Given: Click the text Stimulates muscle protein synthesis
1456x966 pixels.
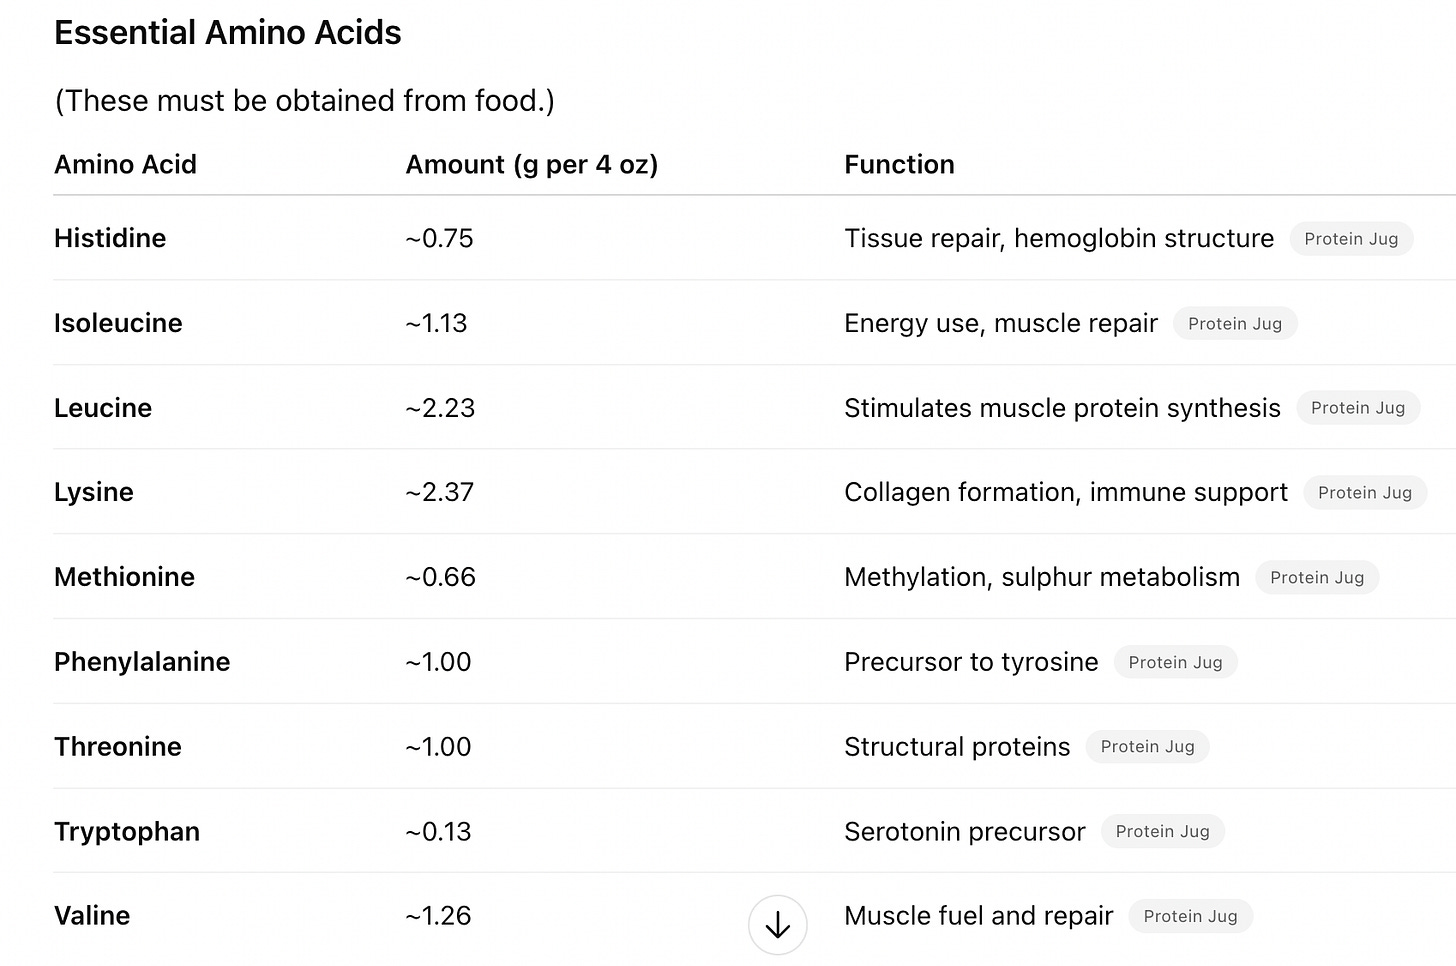Looking at the screenshot, I should (1062, 408).
